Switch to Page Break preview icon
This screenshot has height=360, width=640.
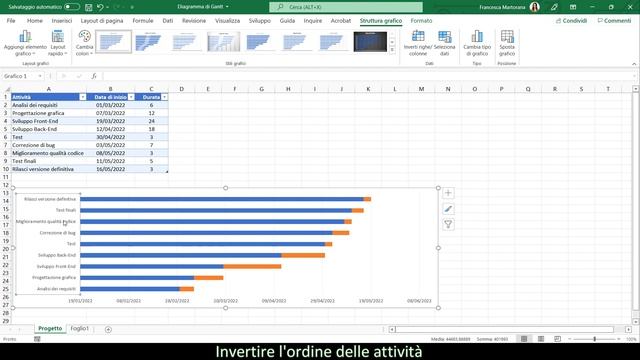point(558,339)
